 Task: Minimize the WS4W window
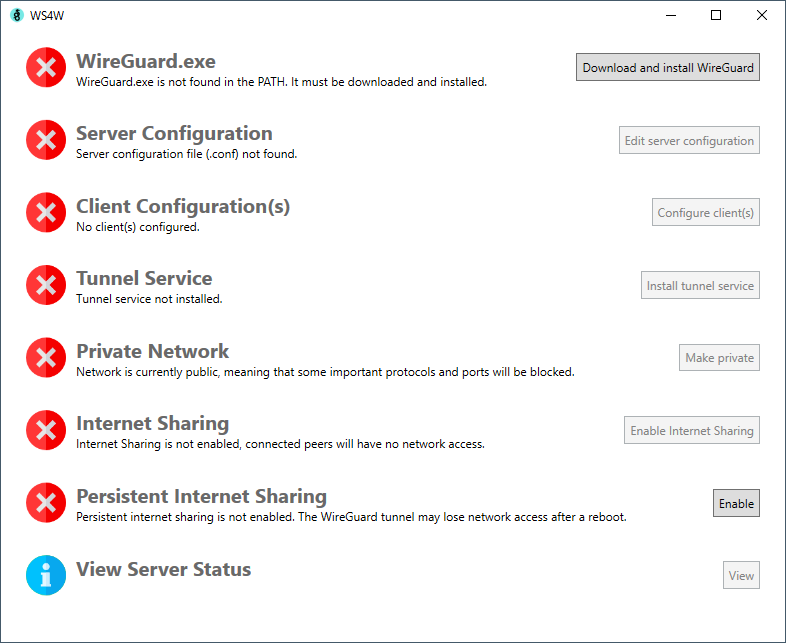tap(671, 16)
